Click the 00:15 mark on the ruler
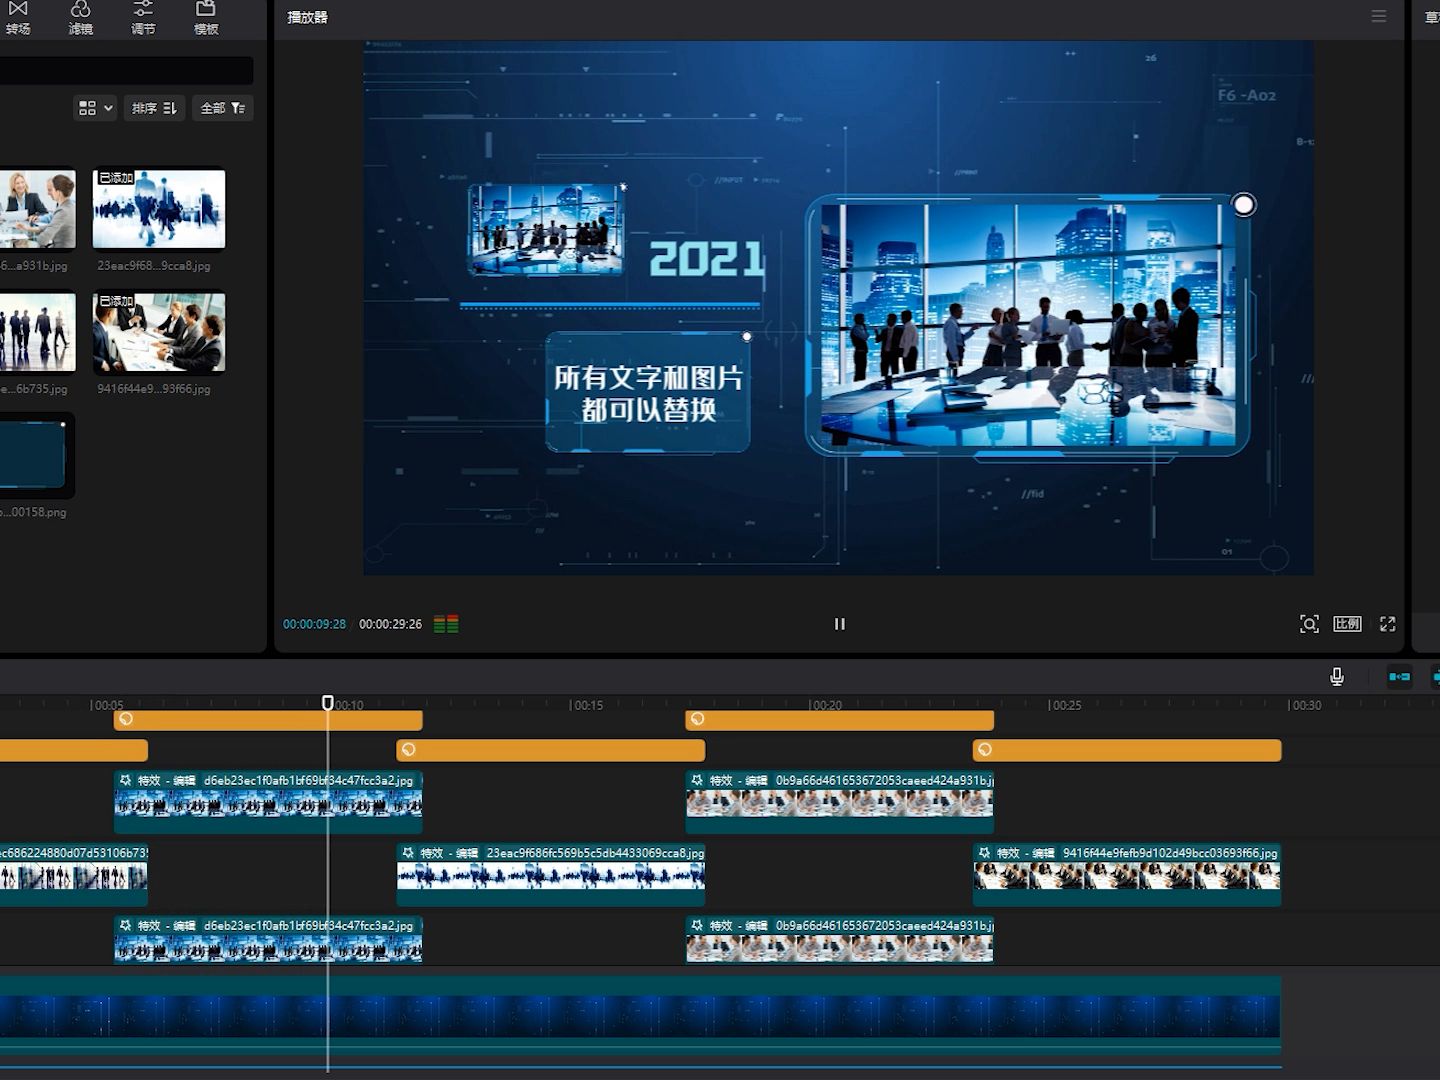This screenshot has width=1440, height=1080. 586,705
